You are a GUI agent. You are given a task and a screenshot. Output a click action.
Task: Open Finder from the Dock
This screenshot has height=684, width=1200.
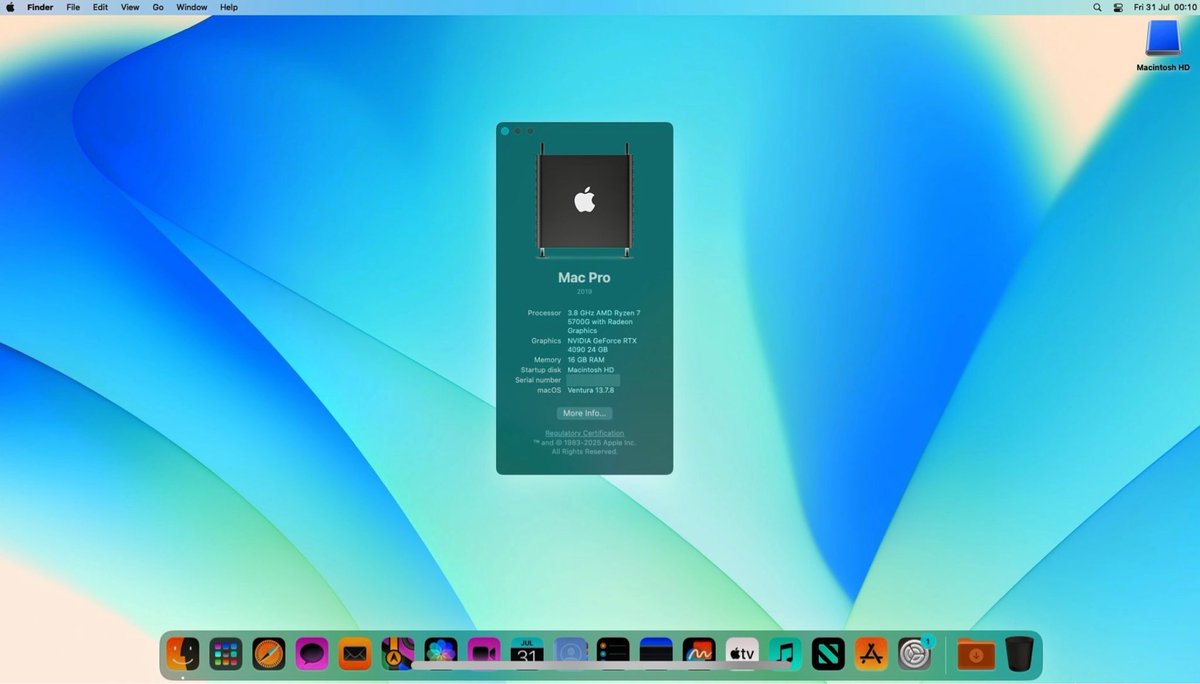point(183,654)
